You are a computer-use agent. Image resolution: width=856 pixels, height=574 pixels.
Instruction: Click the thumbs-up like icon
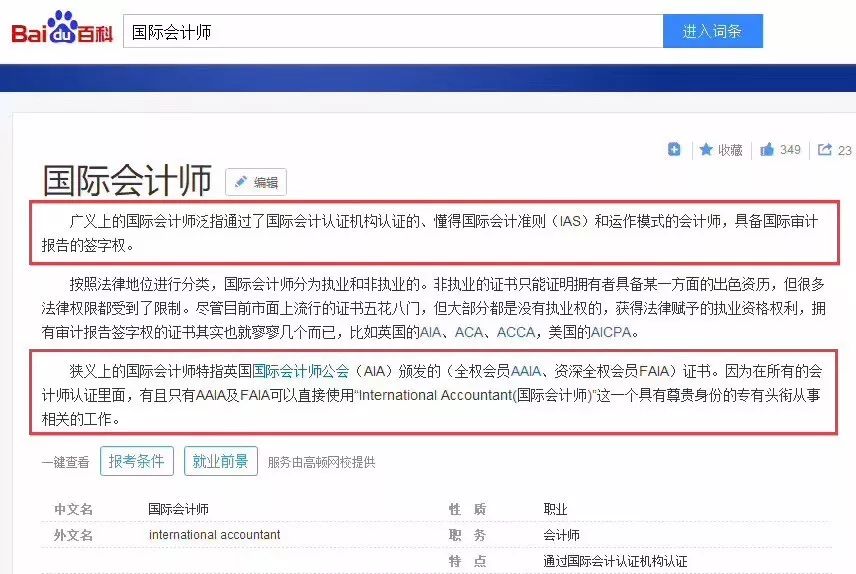coord(767,149)
